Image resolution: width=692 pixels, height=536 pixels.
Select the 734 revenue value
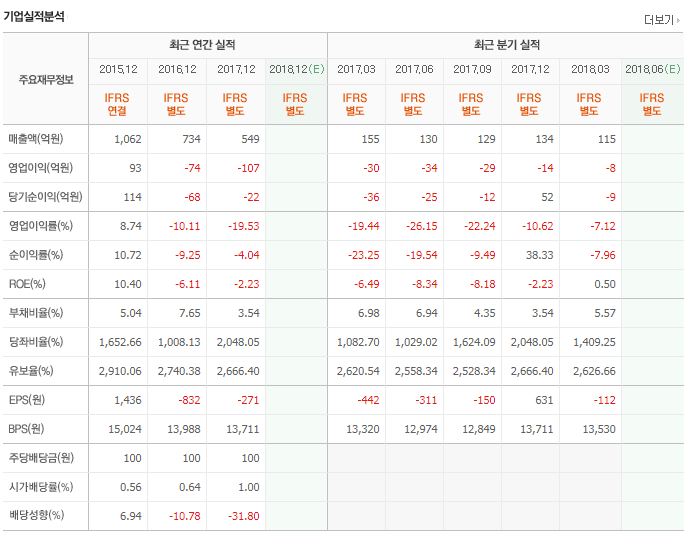(192, 139)
